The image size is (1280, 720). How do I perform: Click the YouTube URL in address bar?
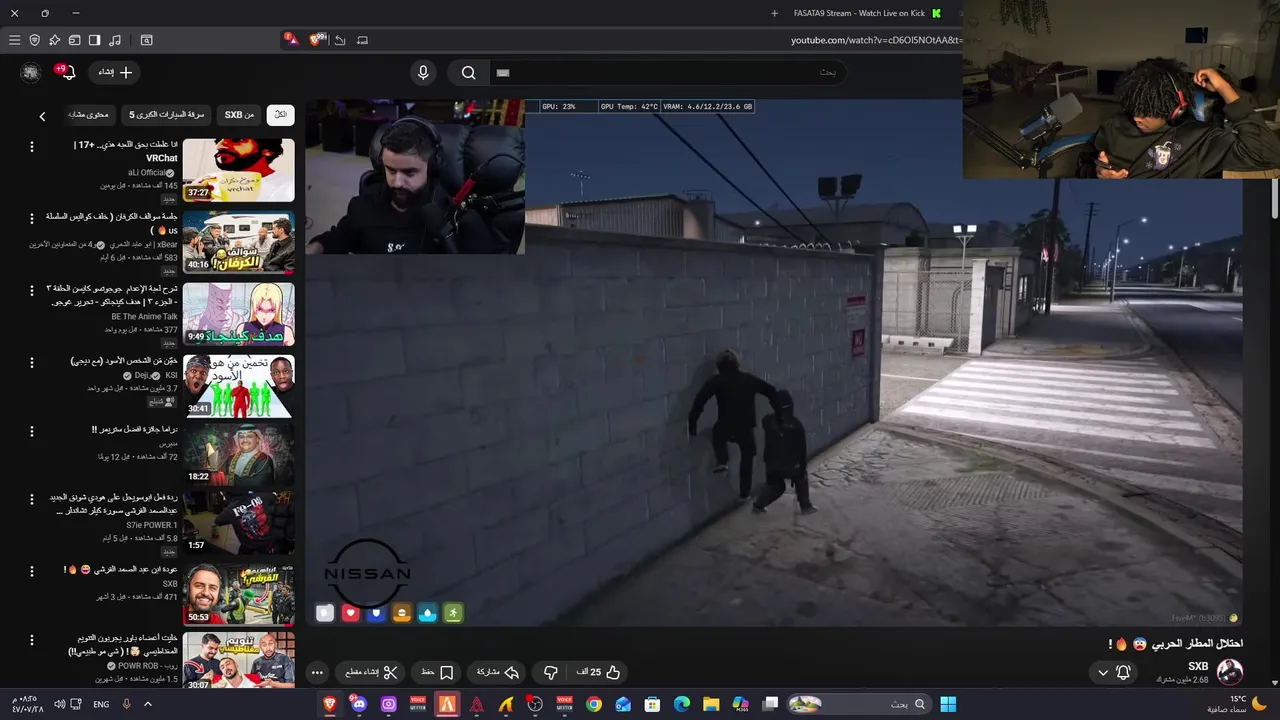pyautogui.click(x=876, y=40)
